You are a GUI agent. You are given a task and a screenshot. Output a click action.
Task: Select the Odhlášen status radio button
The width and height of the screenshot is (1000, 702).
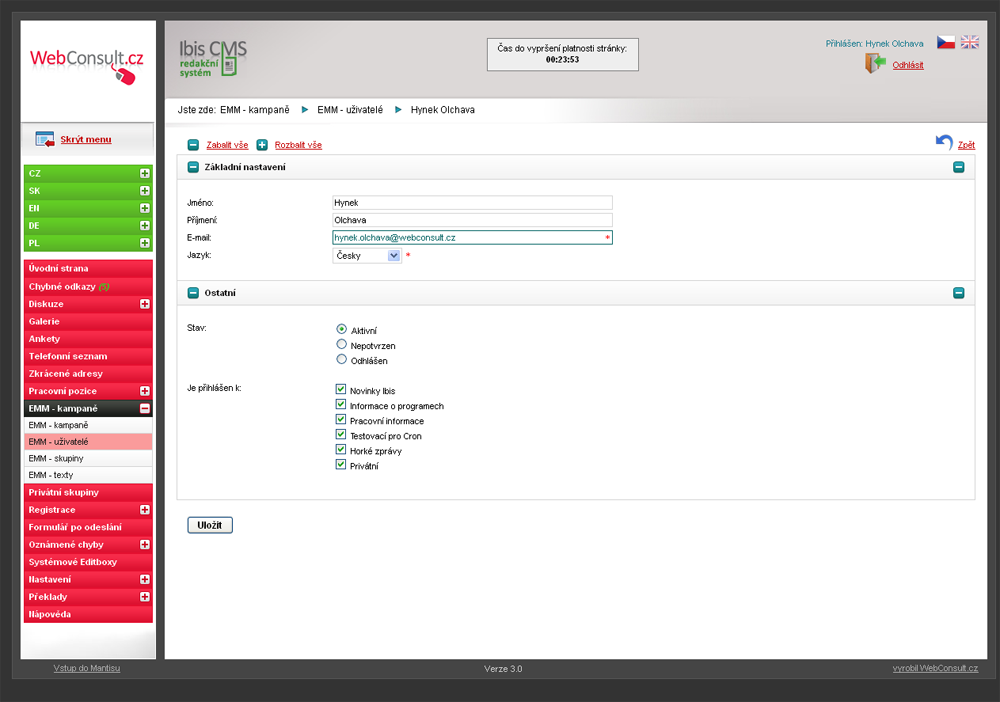341,360
